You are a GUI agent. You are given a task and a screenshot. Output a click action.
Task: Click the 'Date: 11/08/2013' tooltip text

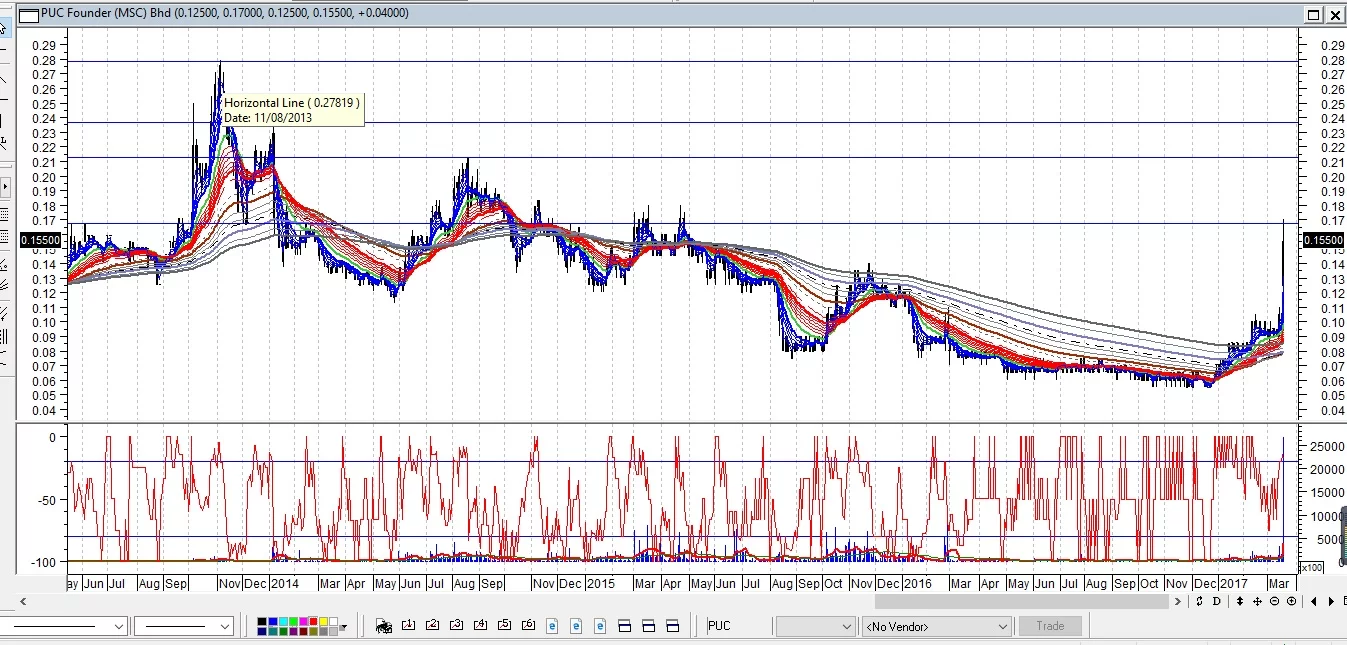click(x=269, y=117)
